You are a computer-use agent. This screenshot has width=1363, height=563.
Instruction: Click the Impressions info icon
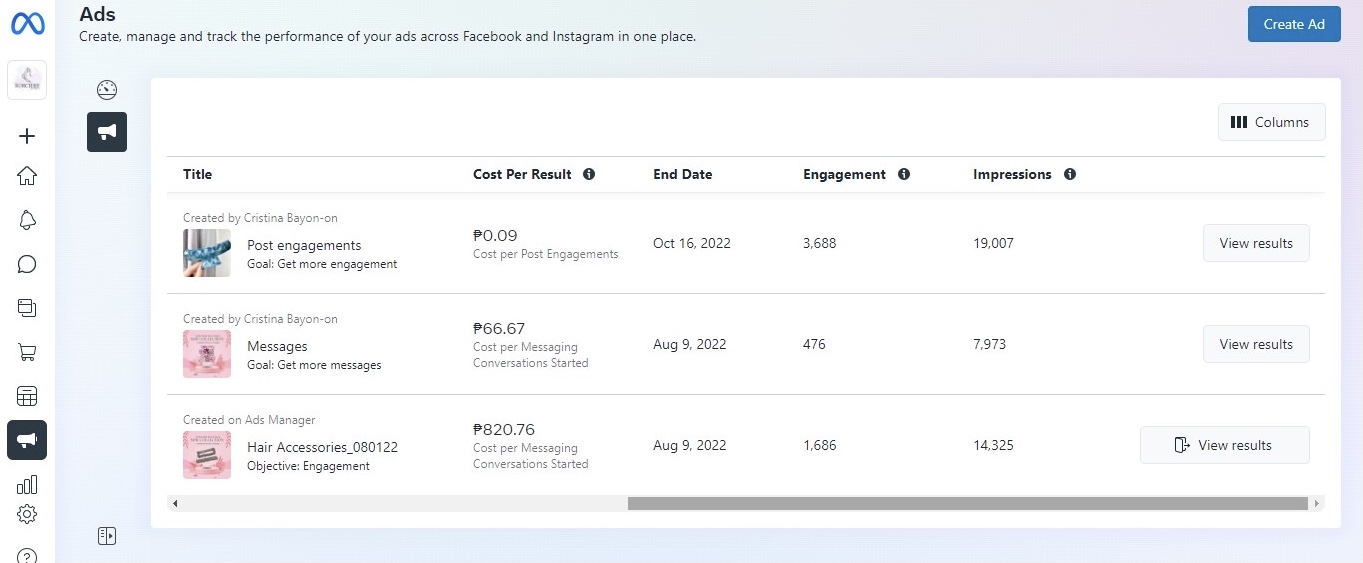click(x=1070, y=174)
